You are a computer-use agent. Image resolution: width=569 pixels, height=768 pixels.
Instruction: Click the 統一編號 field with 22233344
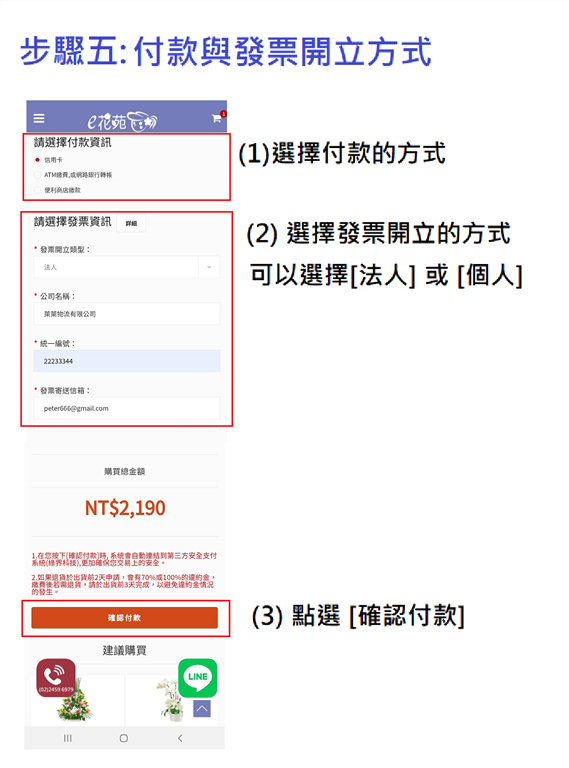coord(127,361)
